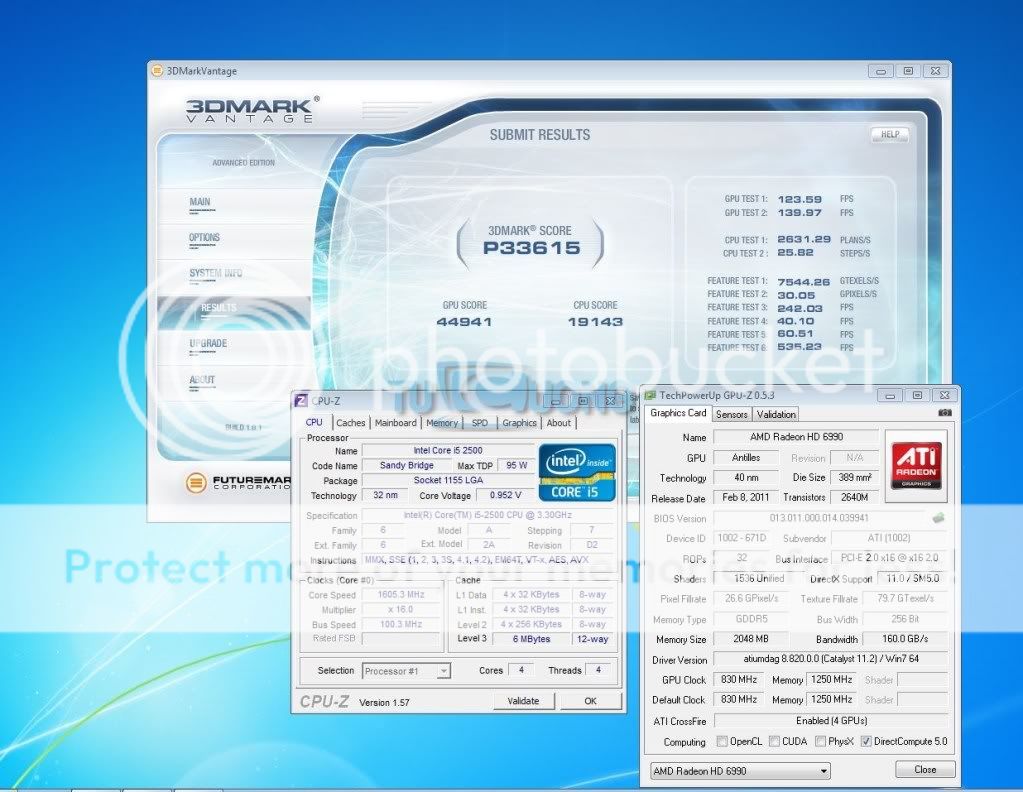Screen dimensions: 1023x792
Task: Click the Max TDP value 95 W
Action: [516, 465]
